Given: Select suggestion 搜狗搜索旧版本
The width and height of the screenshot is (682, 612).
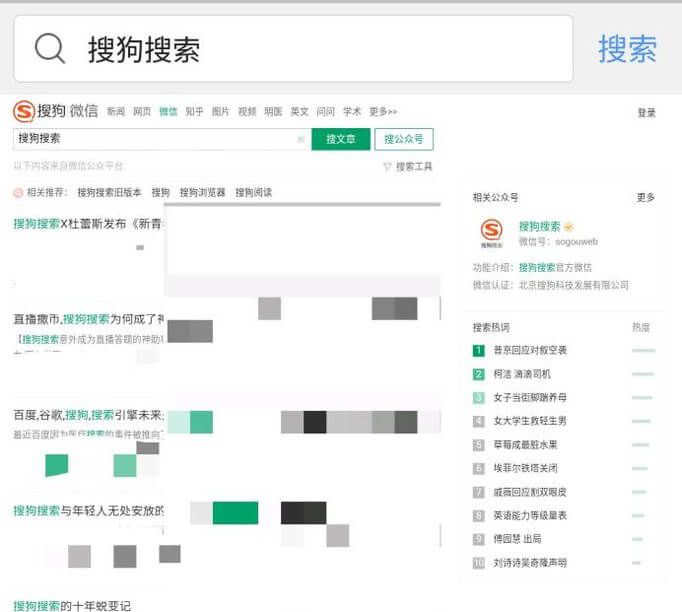Looking at the screenshot, I should [x=110, y=192].
